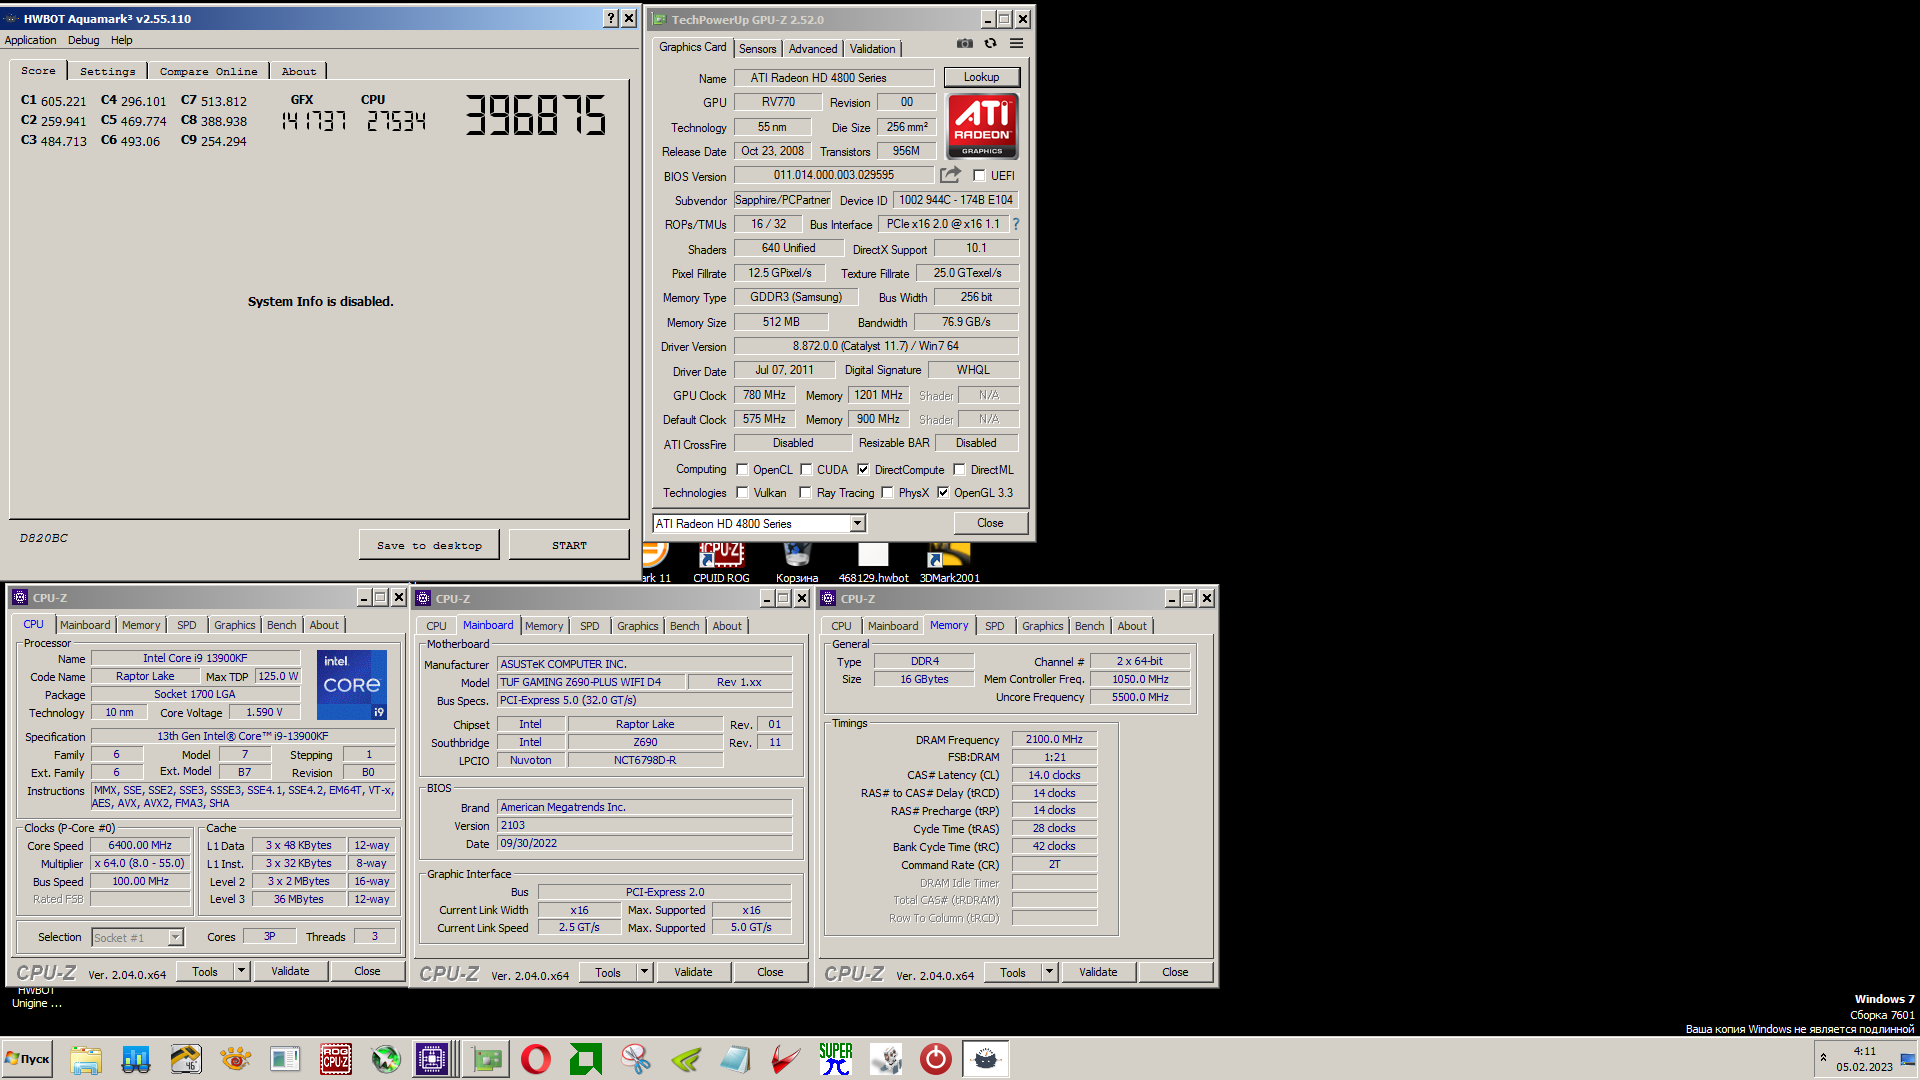Toggle the CUDA checkbox
This screenshot has width=1920, height=1080.
pos(806,469)
